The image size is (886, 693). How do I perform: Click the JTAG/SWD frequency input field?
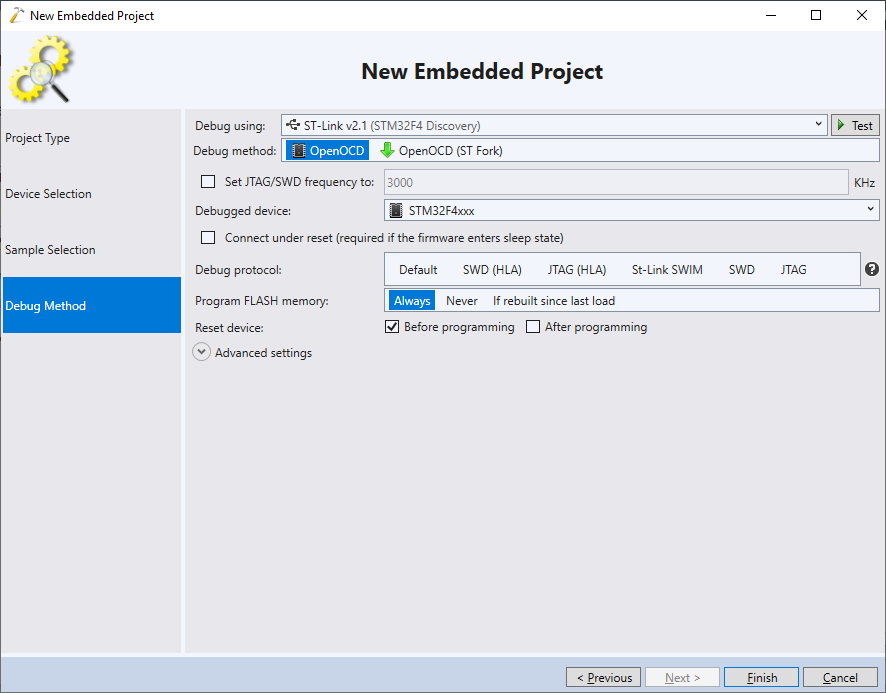[x=616, y=182]
